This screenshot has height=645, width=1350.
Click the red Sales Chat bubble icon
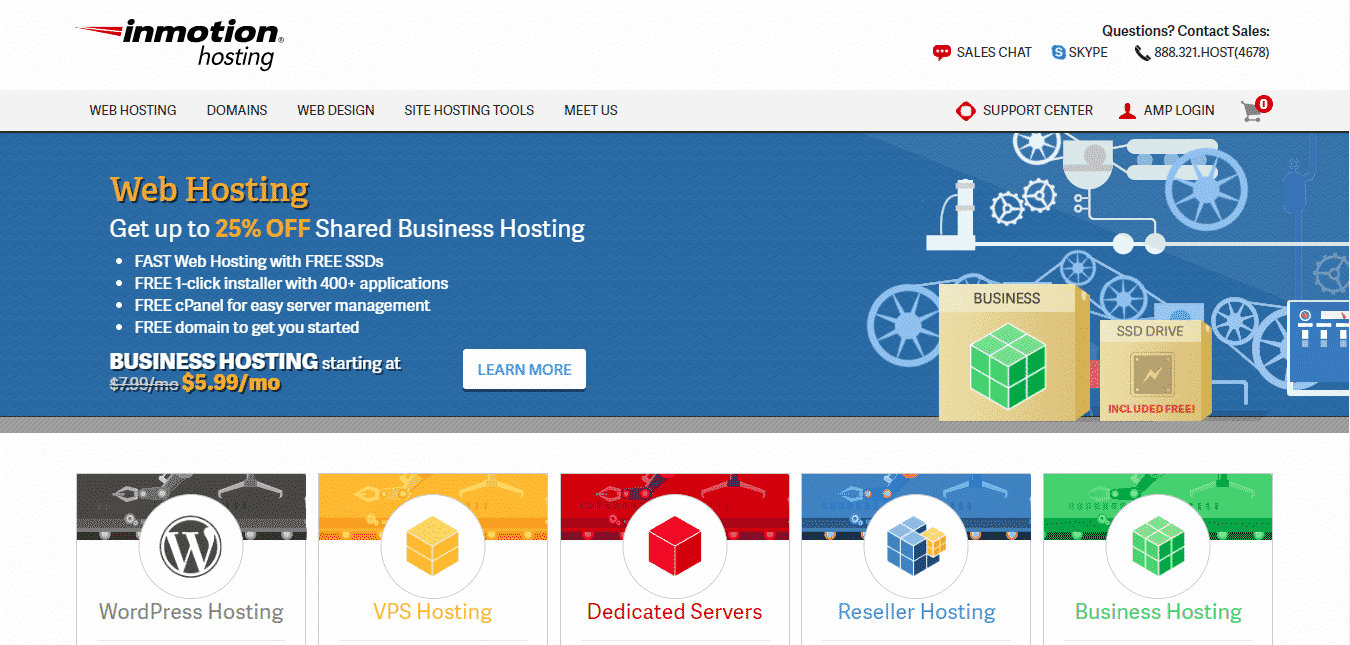coord(941,53)
